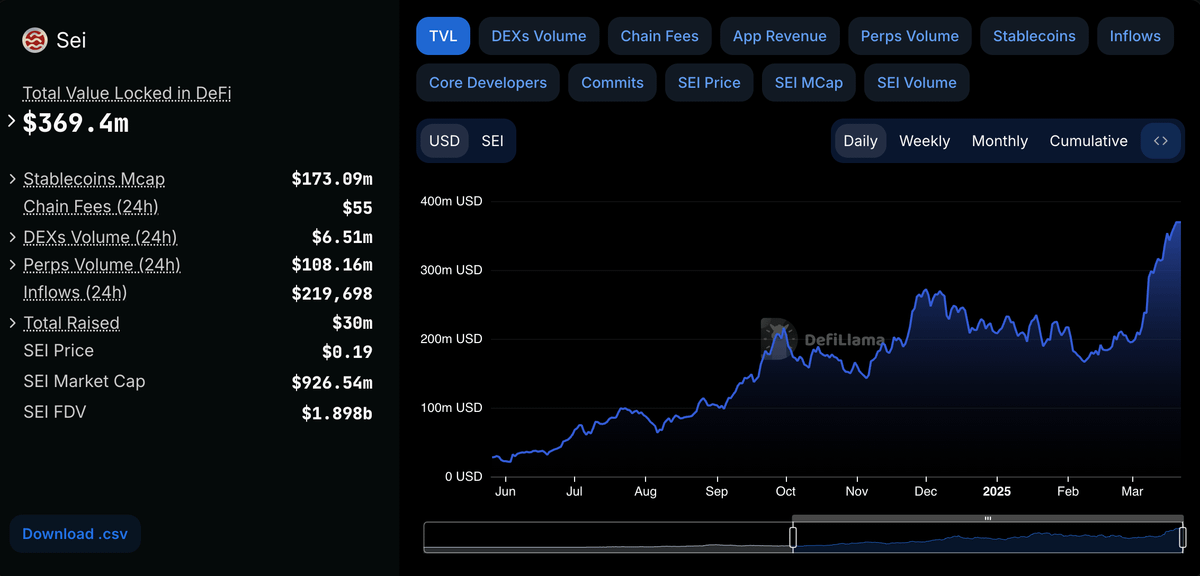This screenshot has height=576, width=1200.
Task: Click the $6.51m DEXs volume value
Action: [x=342, y=237]
